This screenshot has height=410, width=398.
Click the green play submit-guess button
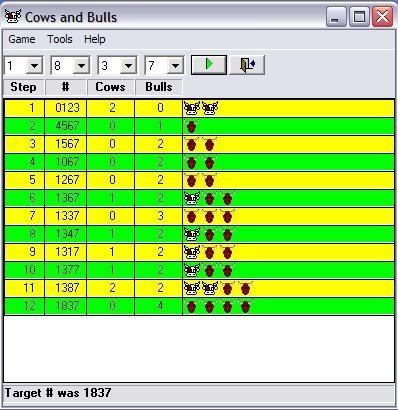point(209,65)
